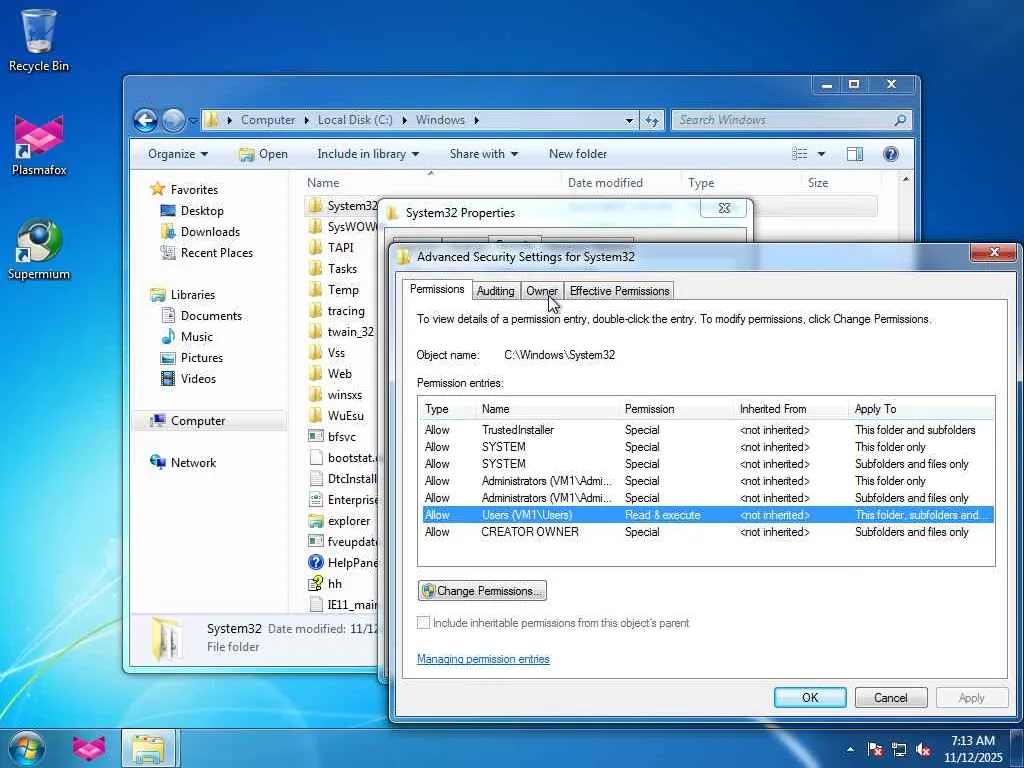Select Pictures library in sidebar

point(201,358)
